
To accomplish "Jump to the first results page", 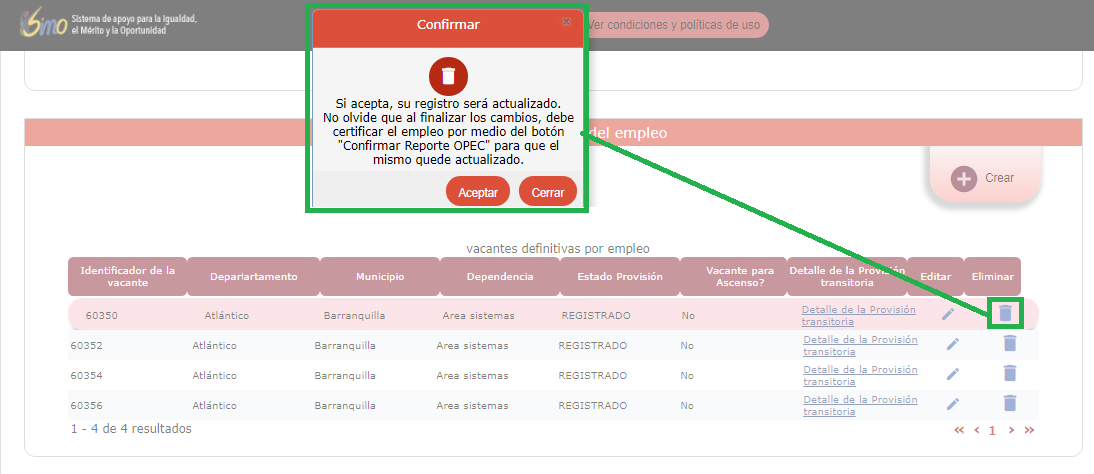I will [x=959, y=430].
